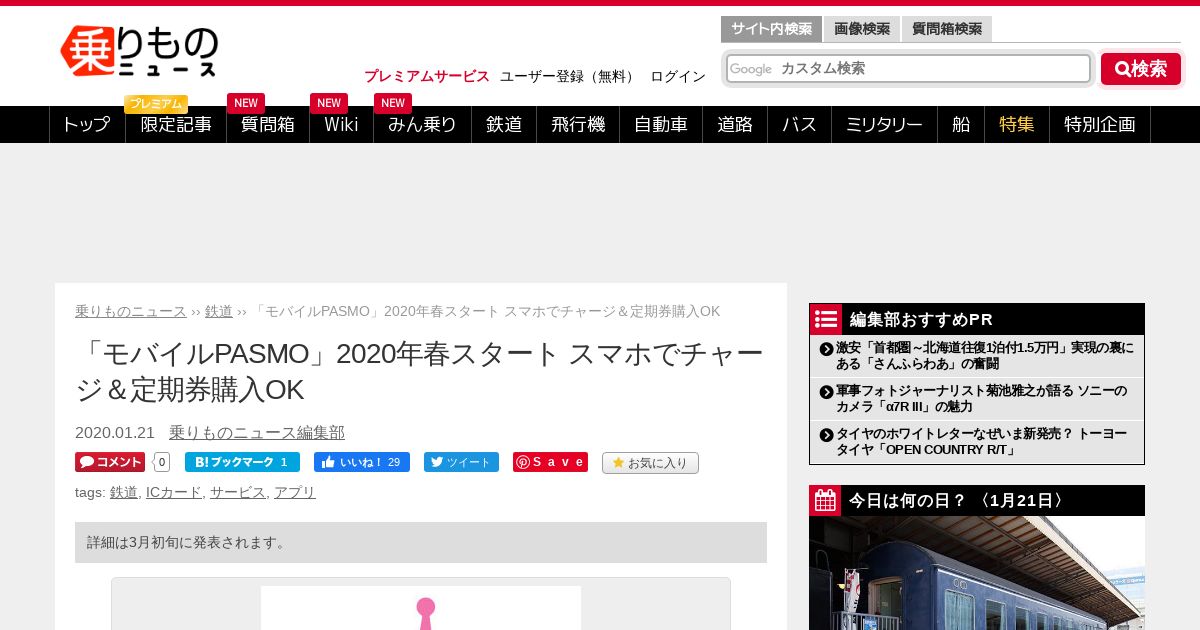
Task: Click author link 乗りものニュース編集部
Action: click(x=257, y=432)
